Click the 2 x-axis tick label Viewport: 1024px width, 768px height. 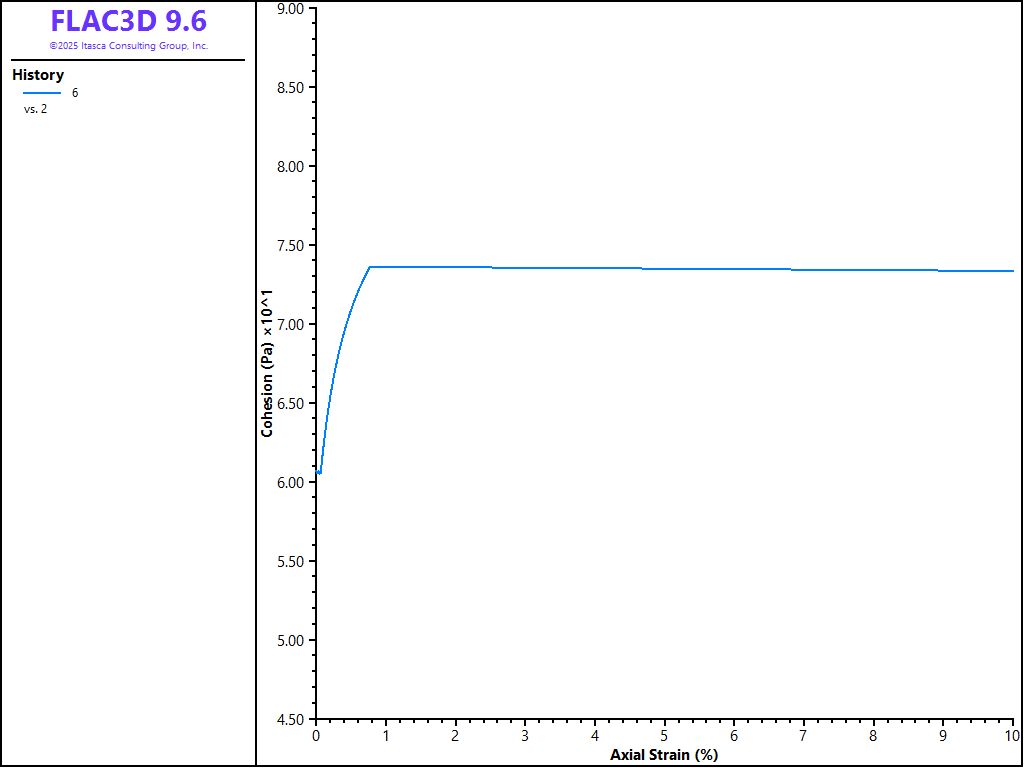click(x=455, y=736)
